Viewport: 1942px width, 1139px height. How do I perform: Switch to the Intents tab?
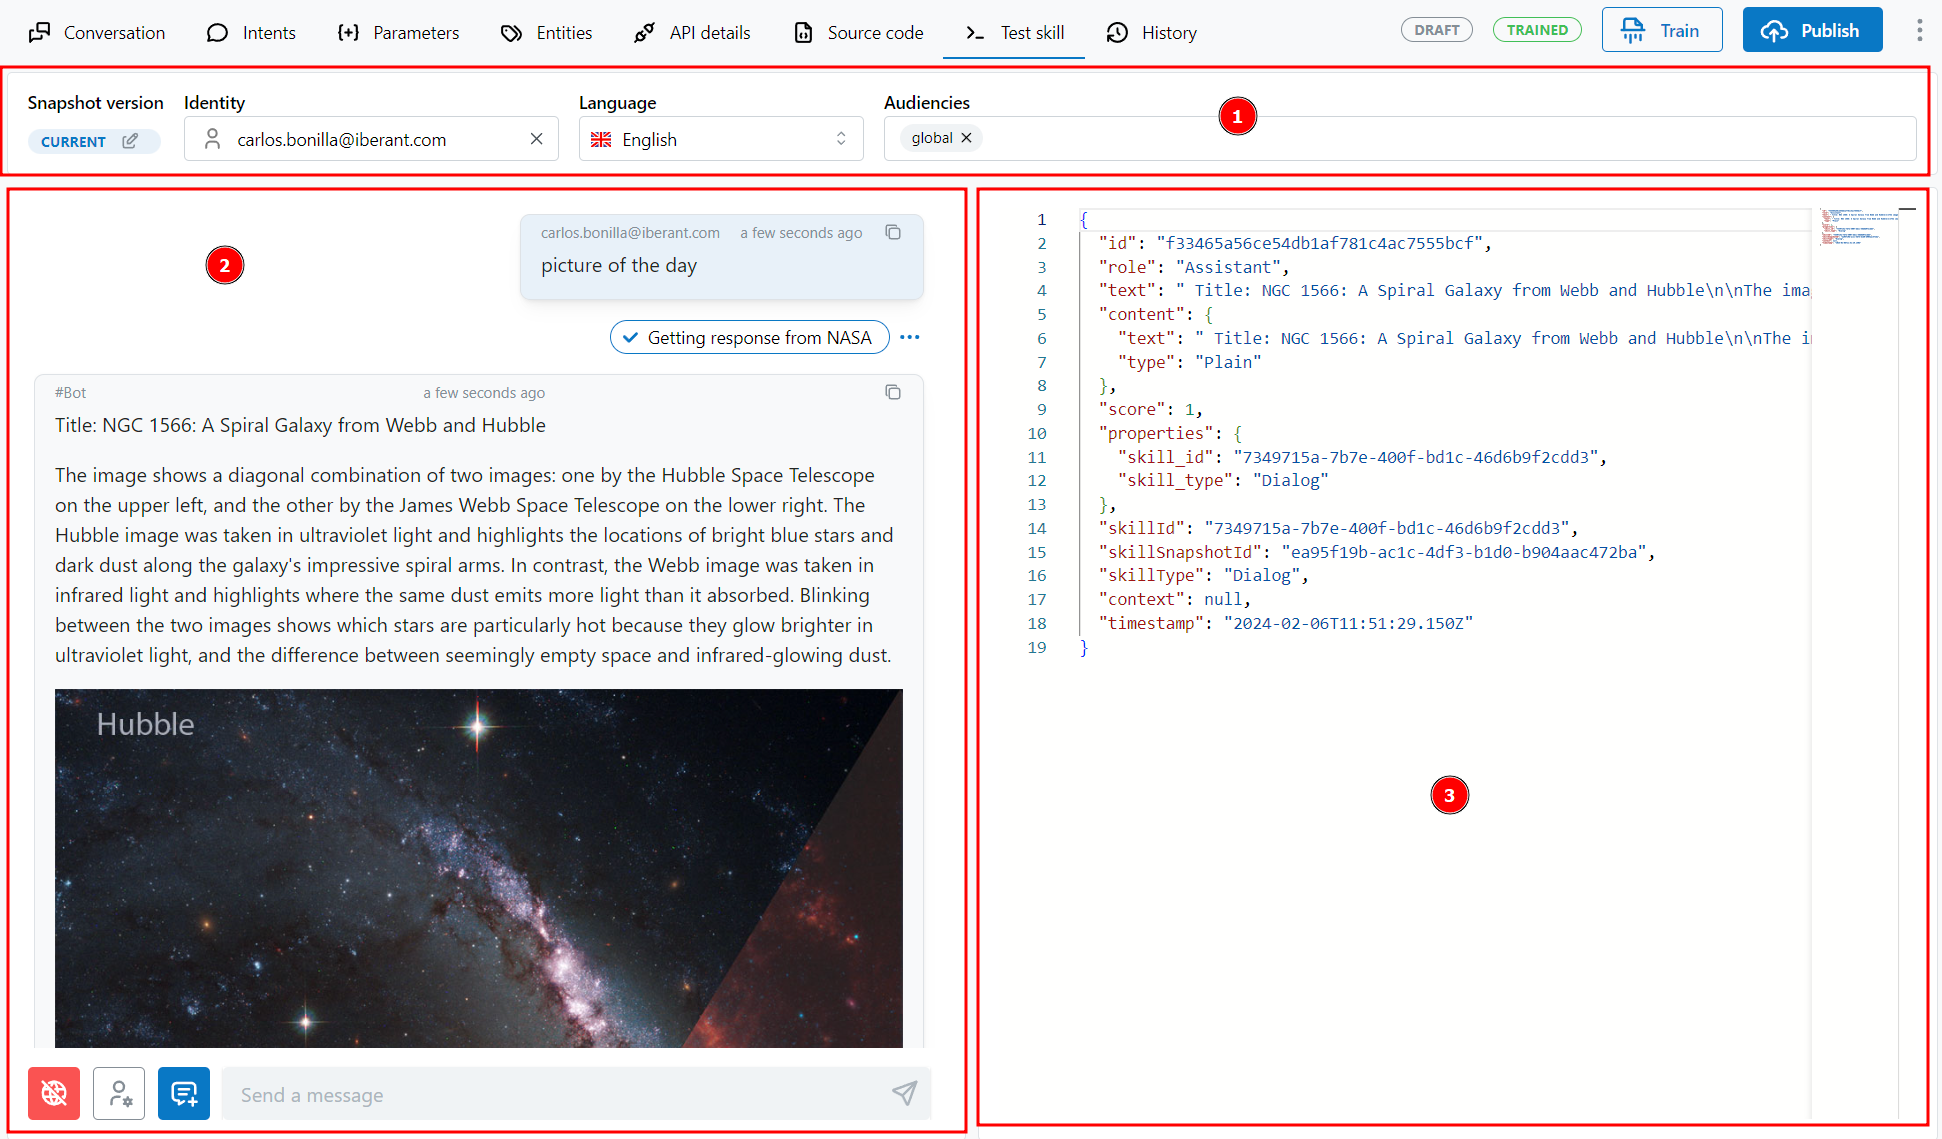[251, 32]
